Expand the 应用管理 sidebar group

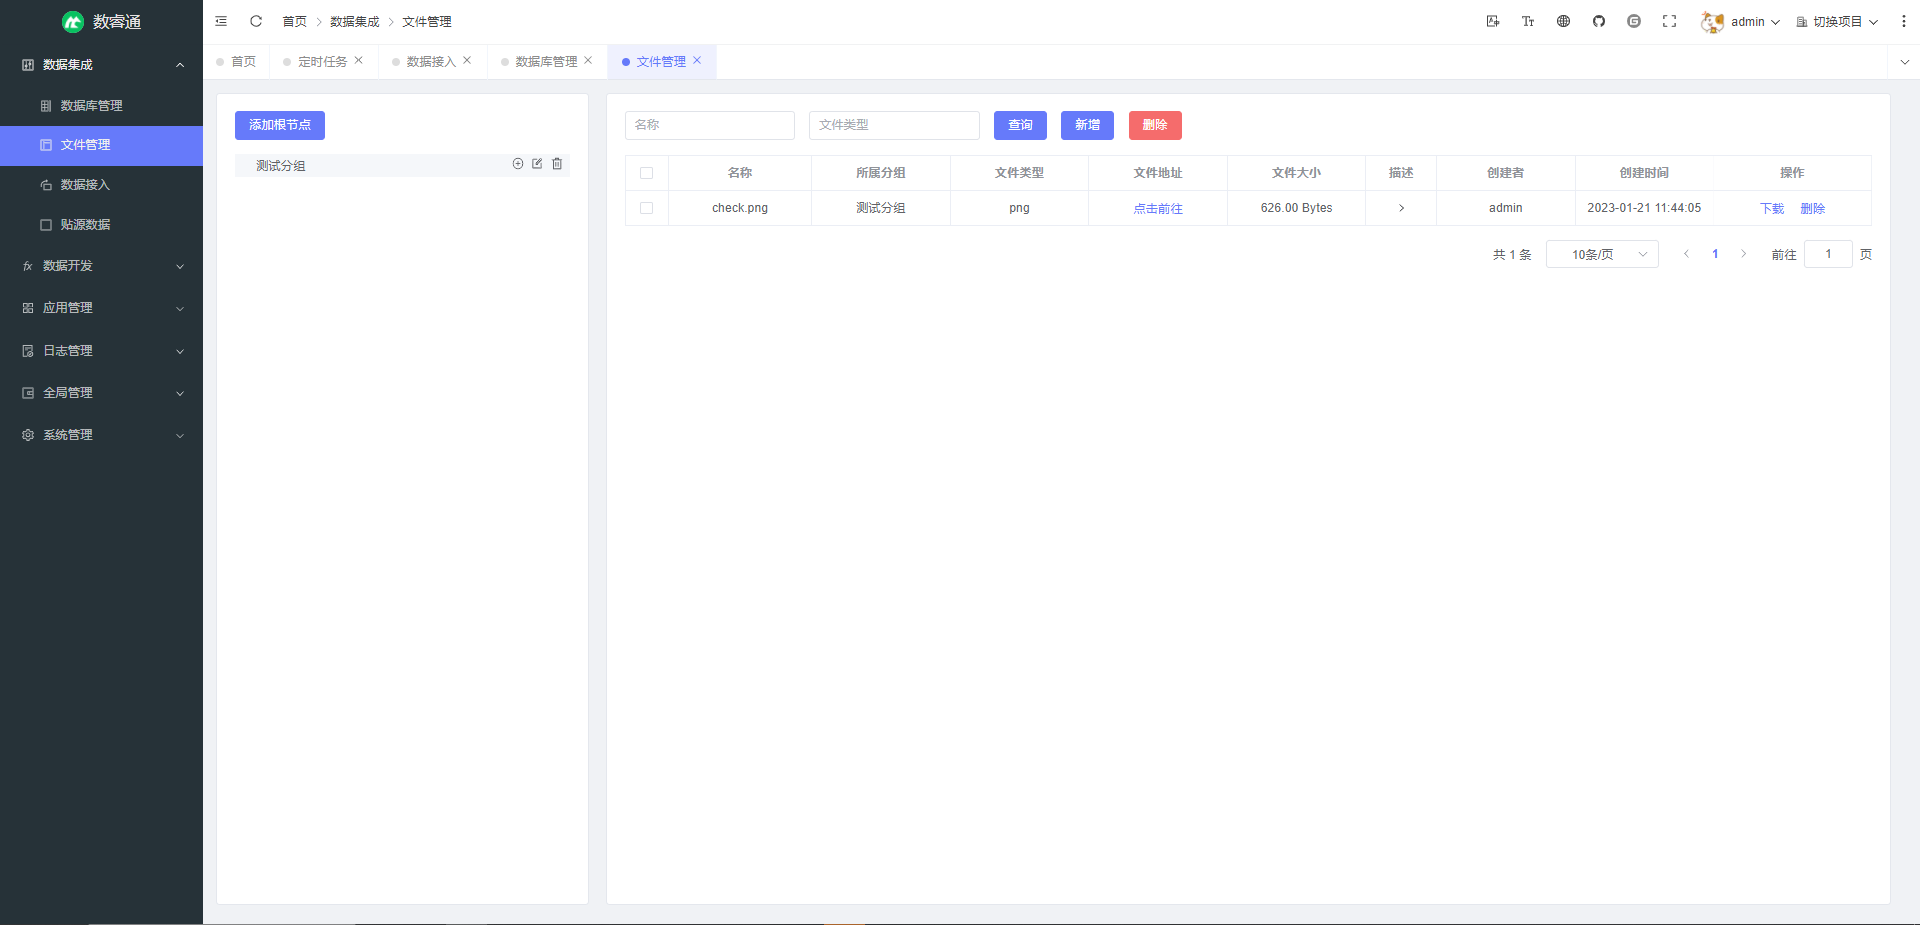pyautogui.click(x=102, y=308)
